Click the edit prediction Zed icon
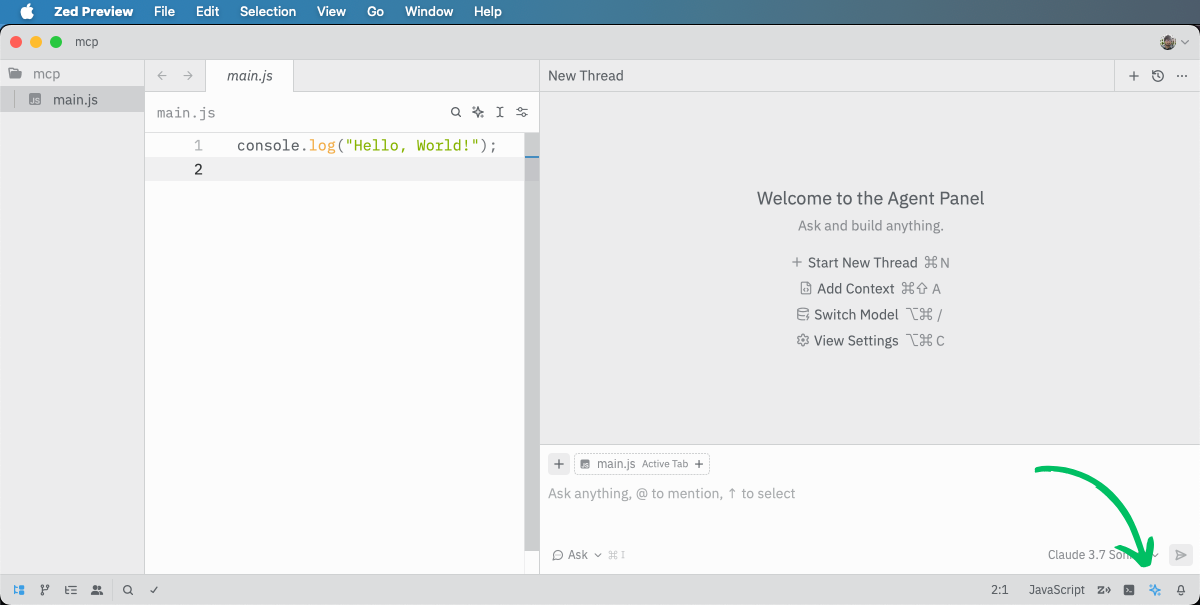 point(1104,590)
